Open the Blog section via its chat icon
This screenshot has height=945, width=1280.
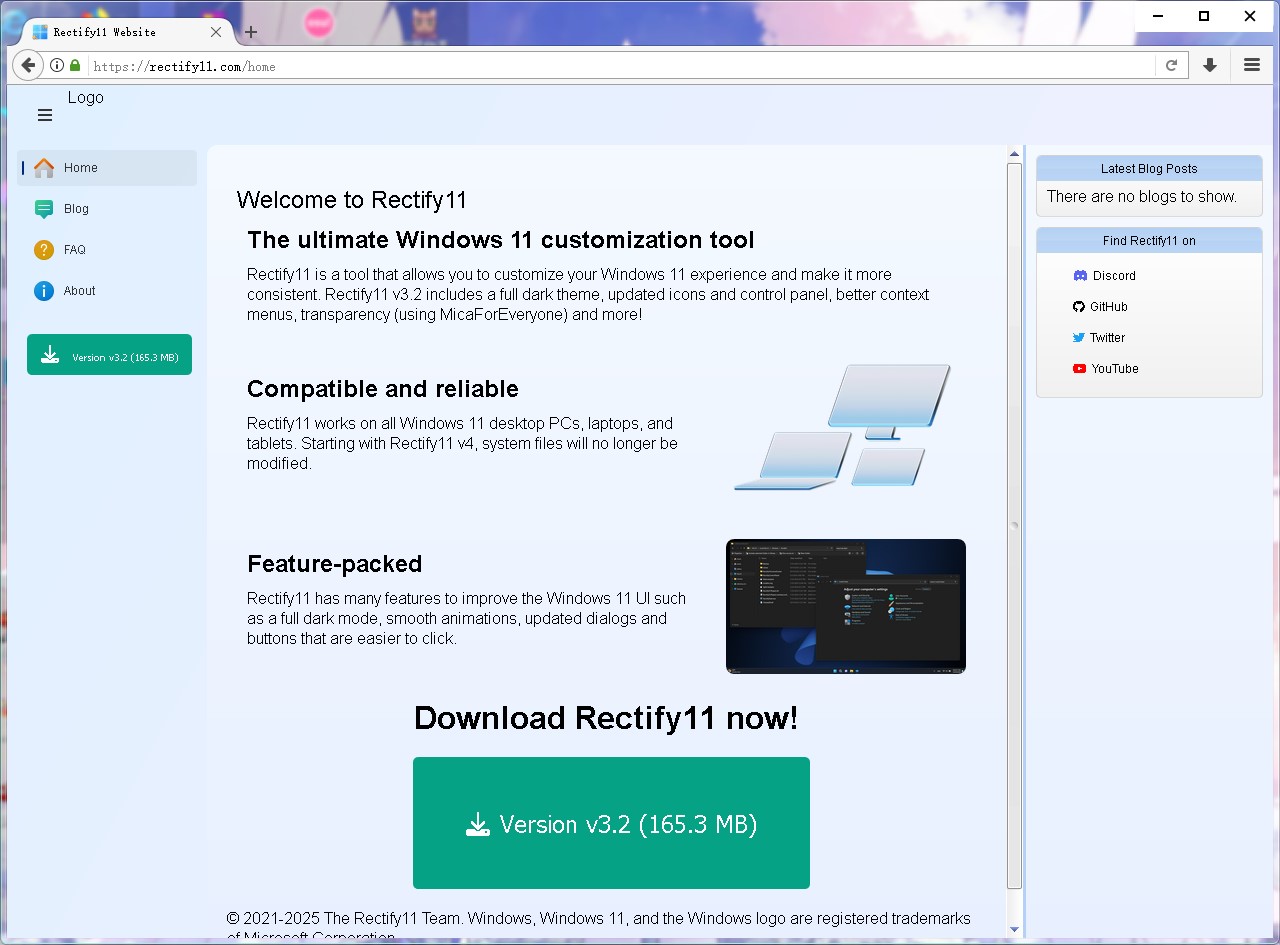coord(44,208)
